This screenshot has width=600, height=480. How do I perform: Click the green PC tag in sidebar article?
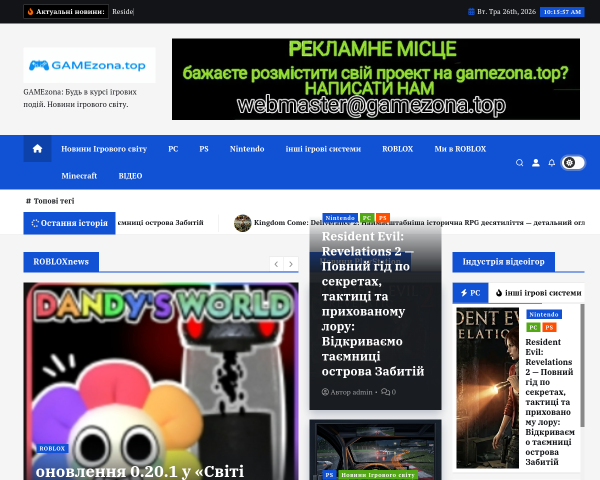tap(533, 327)
